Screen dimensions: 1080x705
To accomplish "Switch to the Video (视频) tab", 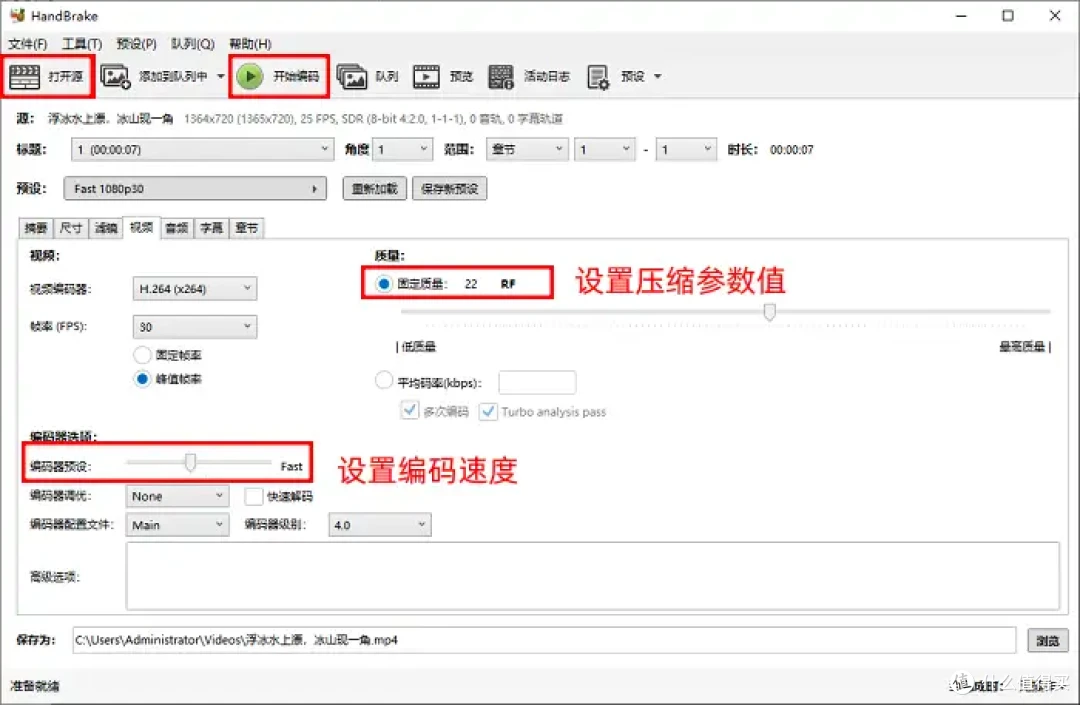I will pyautogui.click(x=141, y=227).
